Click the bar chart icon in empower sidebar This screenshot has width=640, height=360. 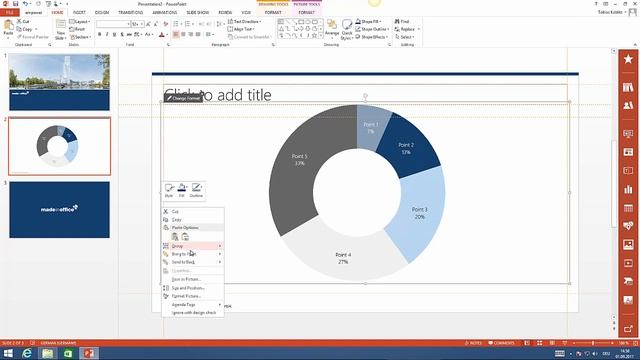[x=628, y=189]
